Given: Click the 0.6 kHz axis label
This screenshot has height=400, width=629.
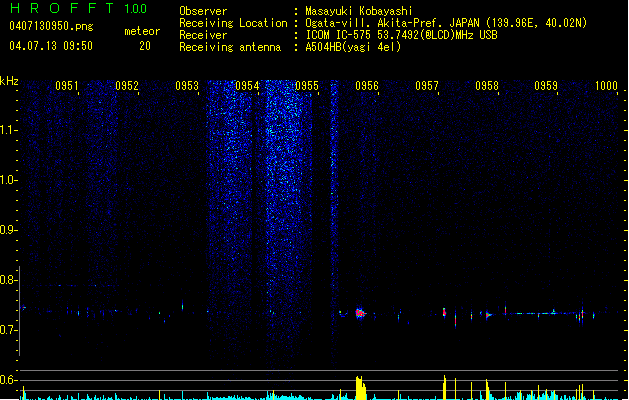Looking at the screenshot, I should [8, 380].
